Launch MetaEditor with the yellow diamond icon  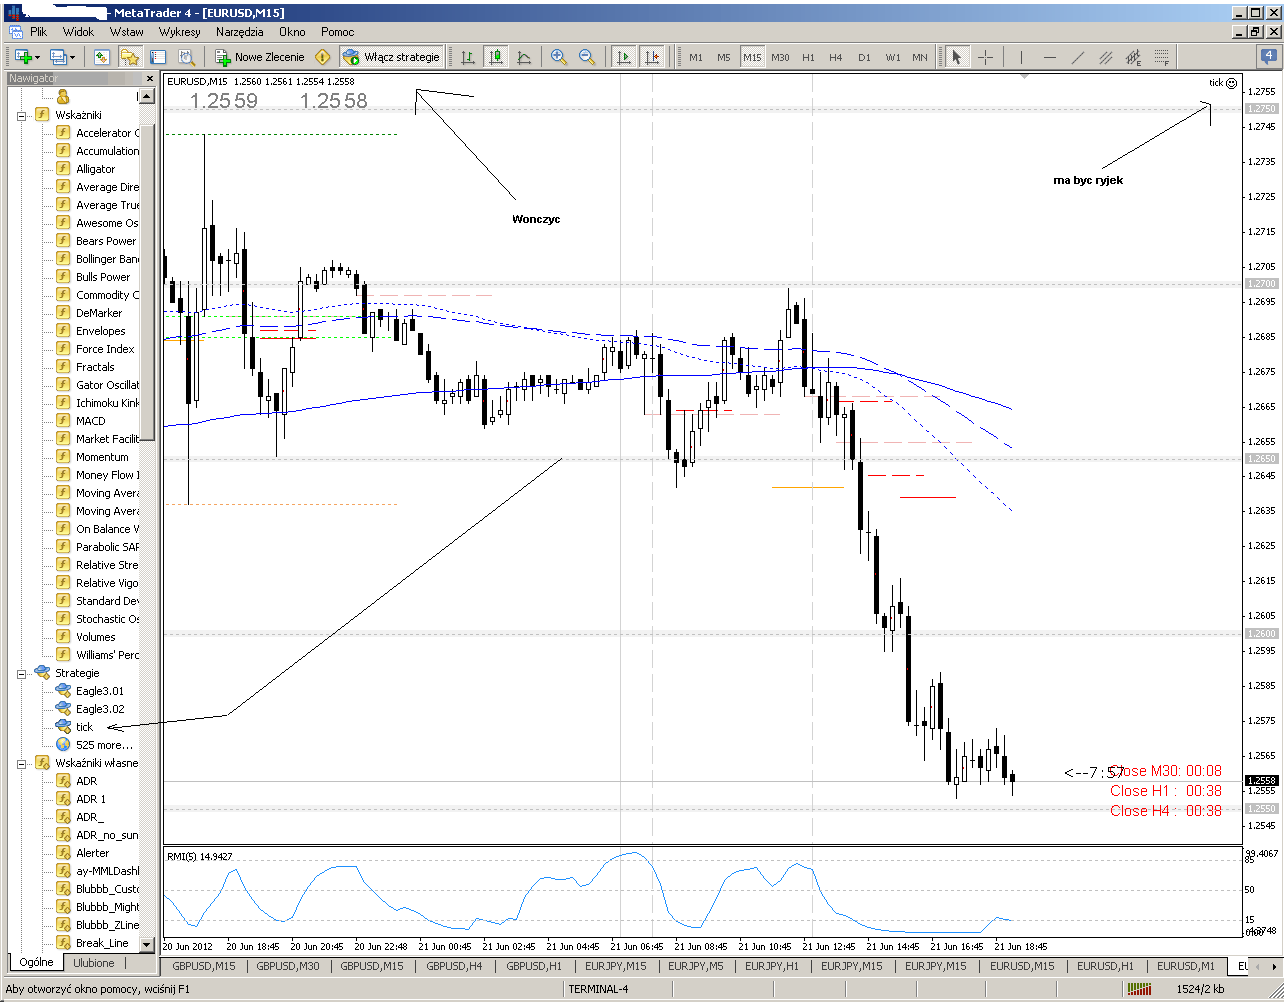(322, 57)
